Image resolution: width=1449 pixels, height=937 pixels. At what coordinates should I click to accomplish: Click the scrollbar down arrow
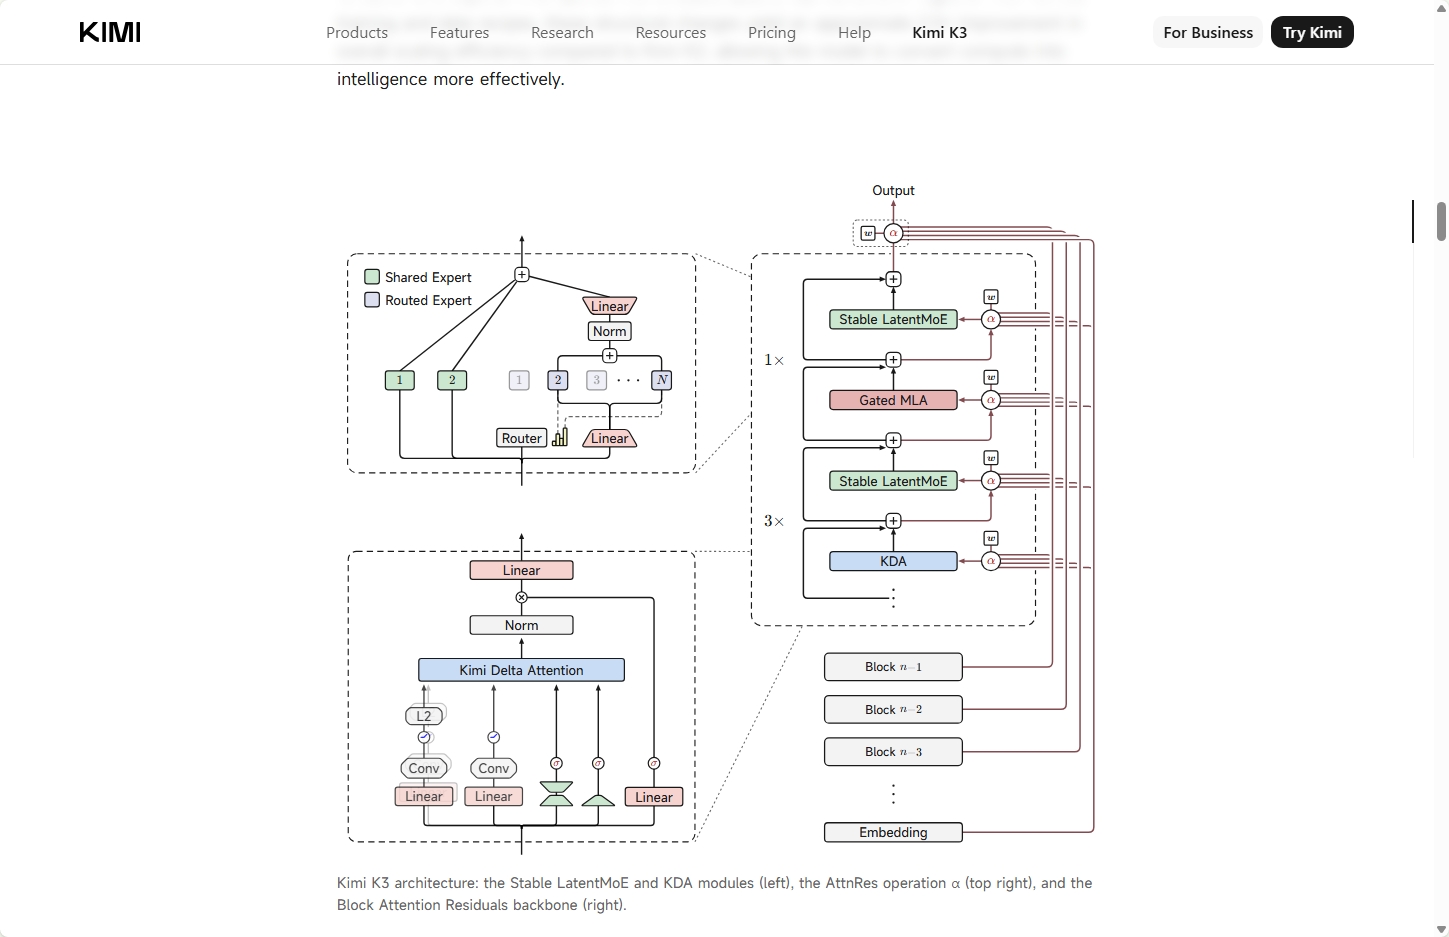click(x=1441, y=929)
